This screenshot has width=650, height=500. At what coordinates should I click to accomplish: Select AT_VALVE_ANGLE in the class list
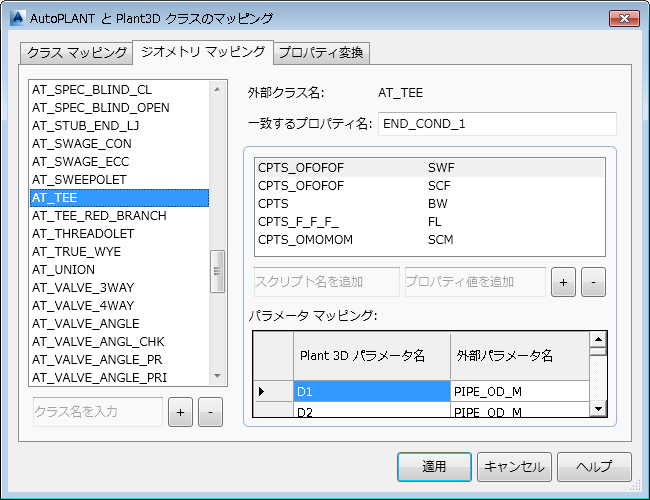[119, 324]
